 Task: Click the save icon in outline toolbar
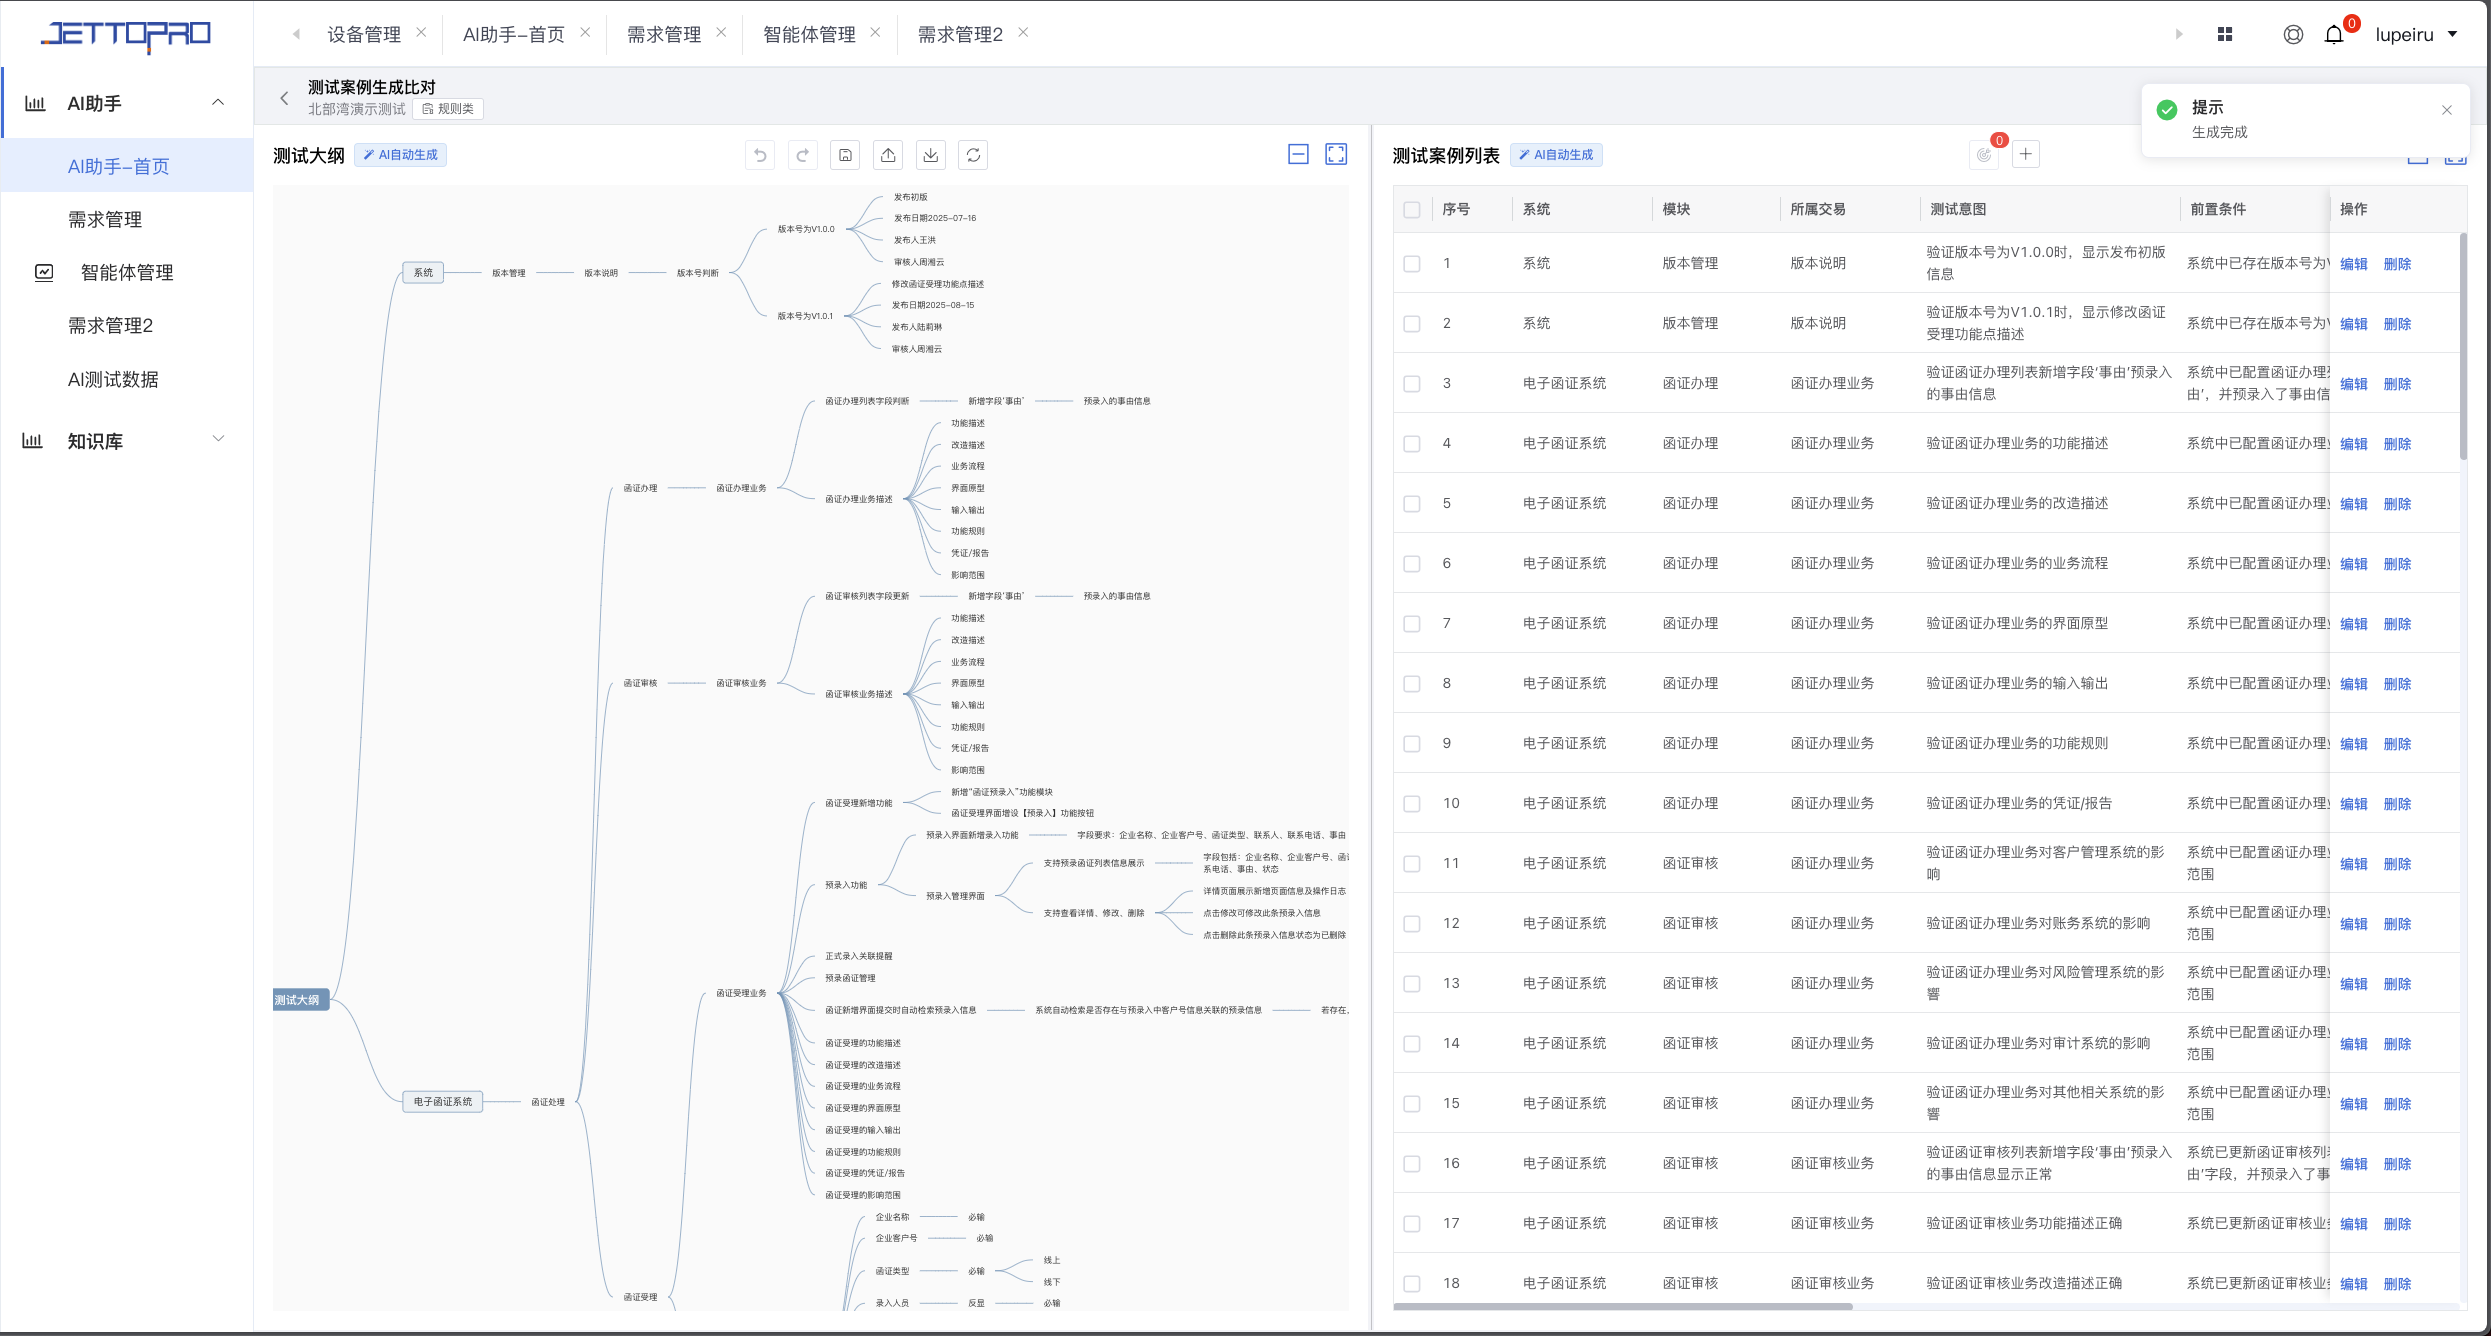845,155
